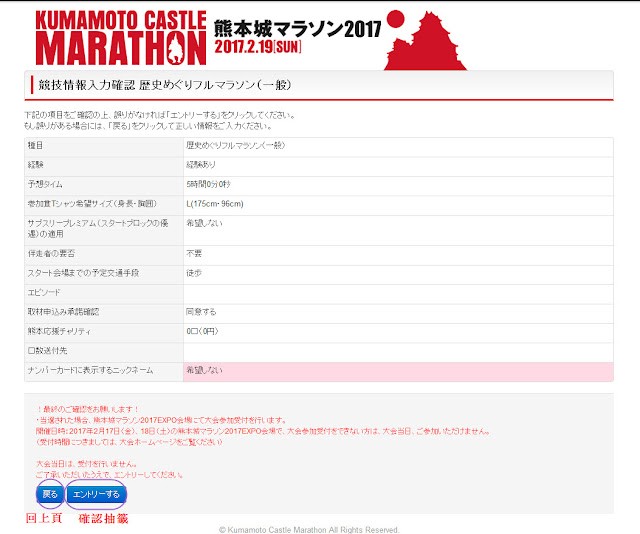Click the 取材申込み承諾確認 label
The height and width of the screenshot is (534, 640).
coord(63,312)
